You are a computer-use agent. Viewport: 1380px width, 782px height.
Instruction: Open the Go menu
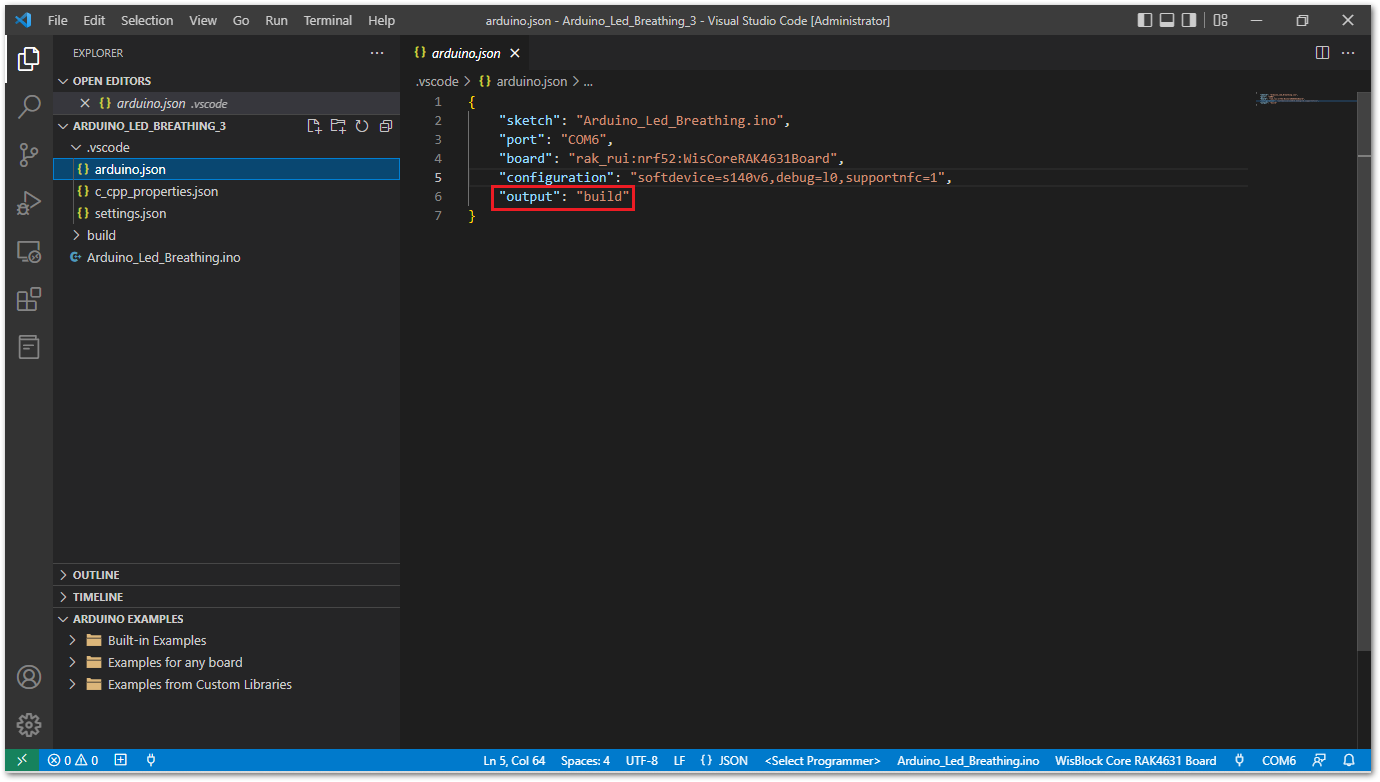[x=241, y=20]
